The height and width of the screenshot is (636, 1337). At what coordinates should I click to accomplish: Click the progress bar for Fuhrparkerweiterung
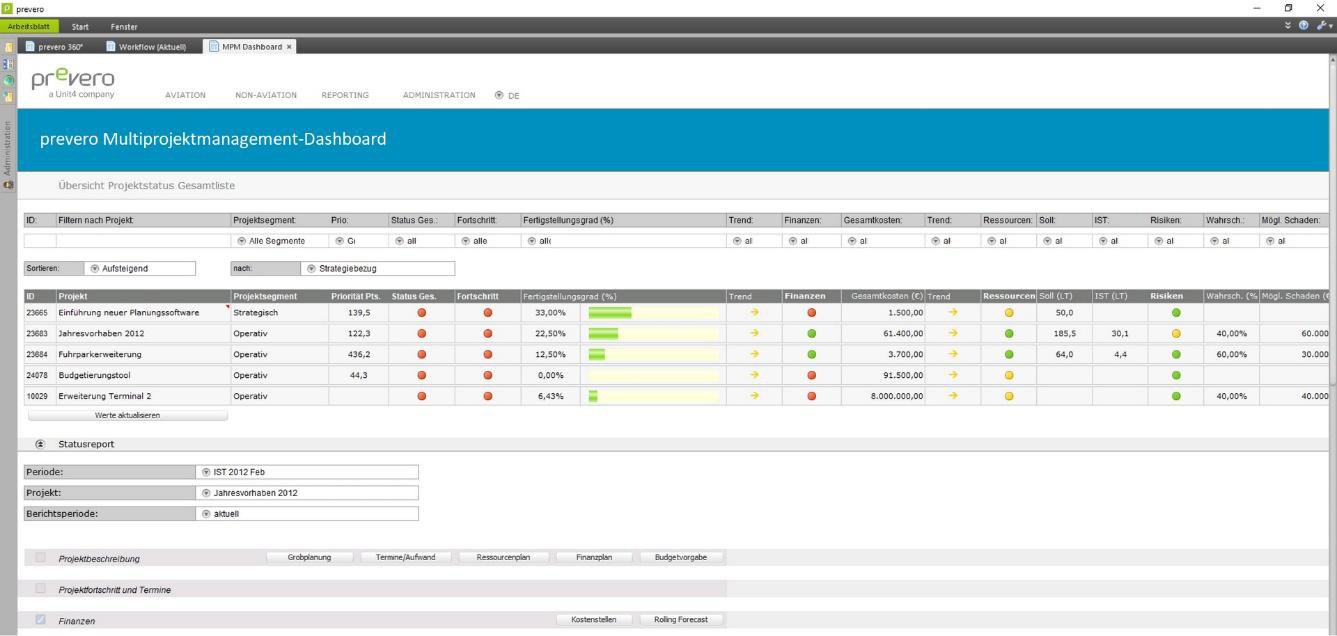[653, 354]
